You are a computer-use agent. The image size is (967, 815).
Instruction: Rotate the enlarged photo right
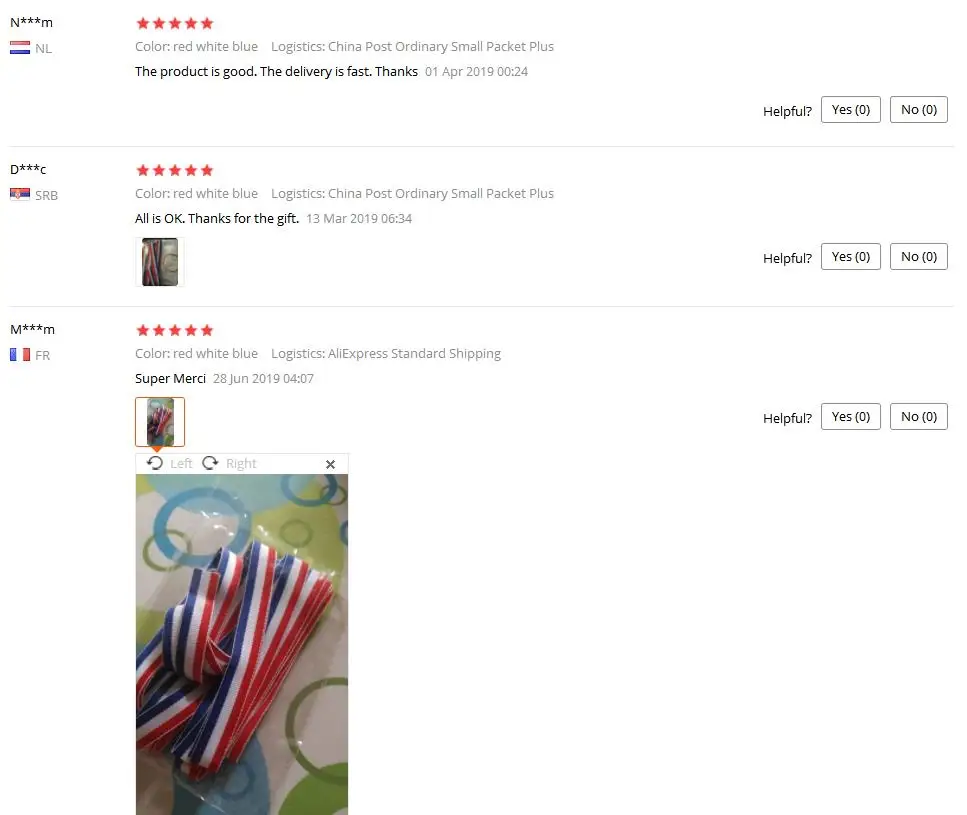[x=229, y=464]
